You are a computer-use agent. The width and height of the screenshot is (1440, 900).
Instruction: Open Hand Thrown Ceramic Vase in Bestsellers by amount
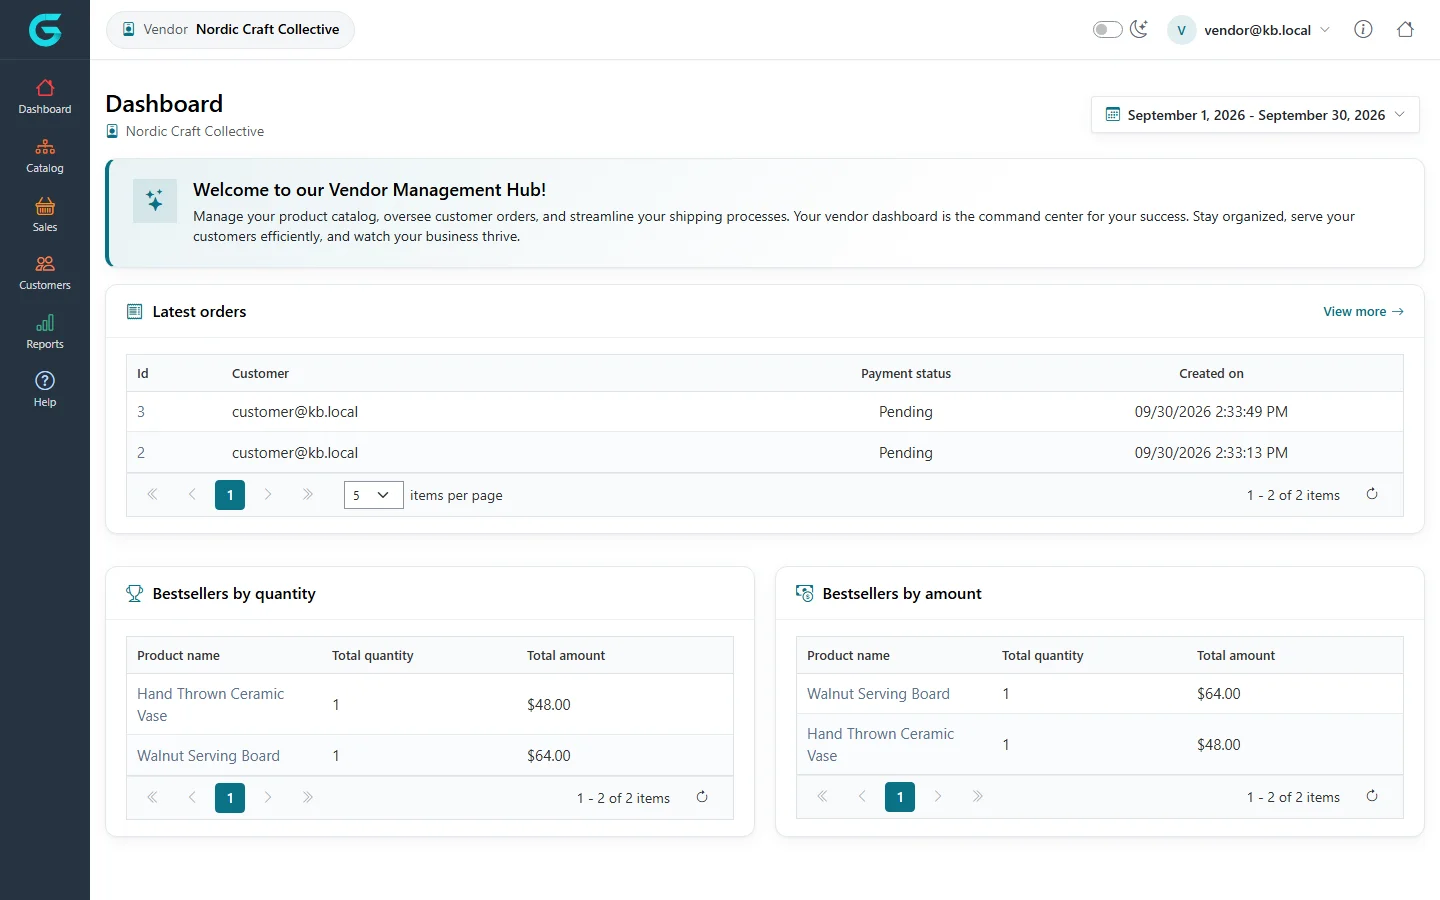point(880,744)
